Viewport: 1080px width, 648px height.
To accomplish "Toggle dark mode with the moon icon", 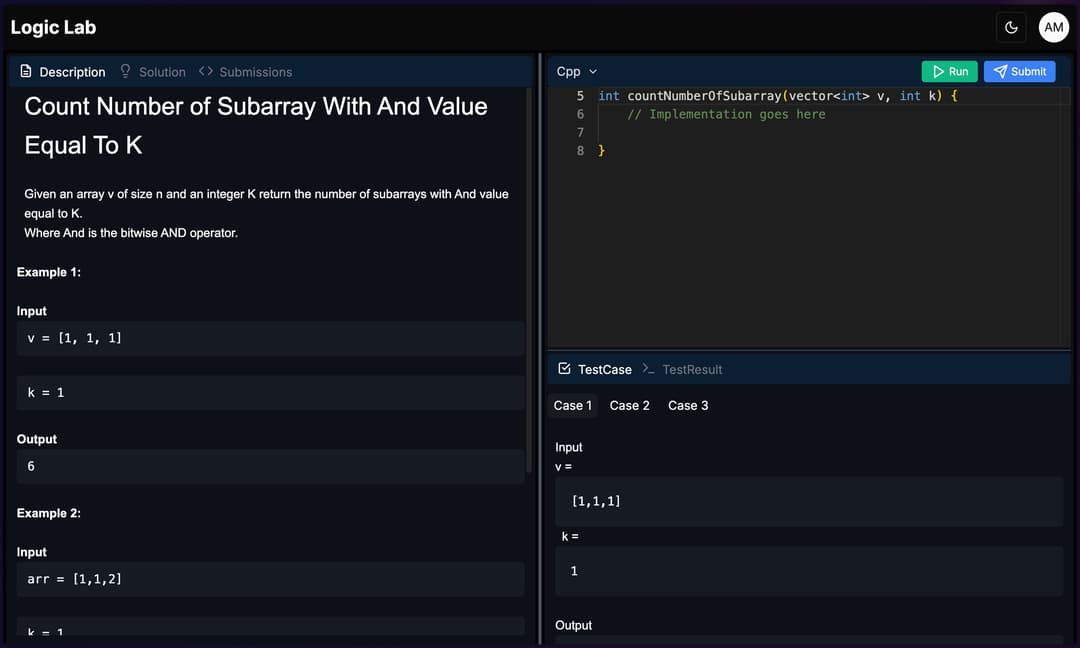I will [1011, 28].
